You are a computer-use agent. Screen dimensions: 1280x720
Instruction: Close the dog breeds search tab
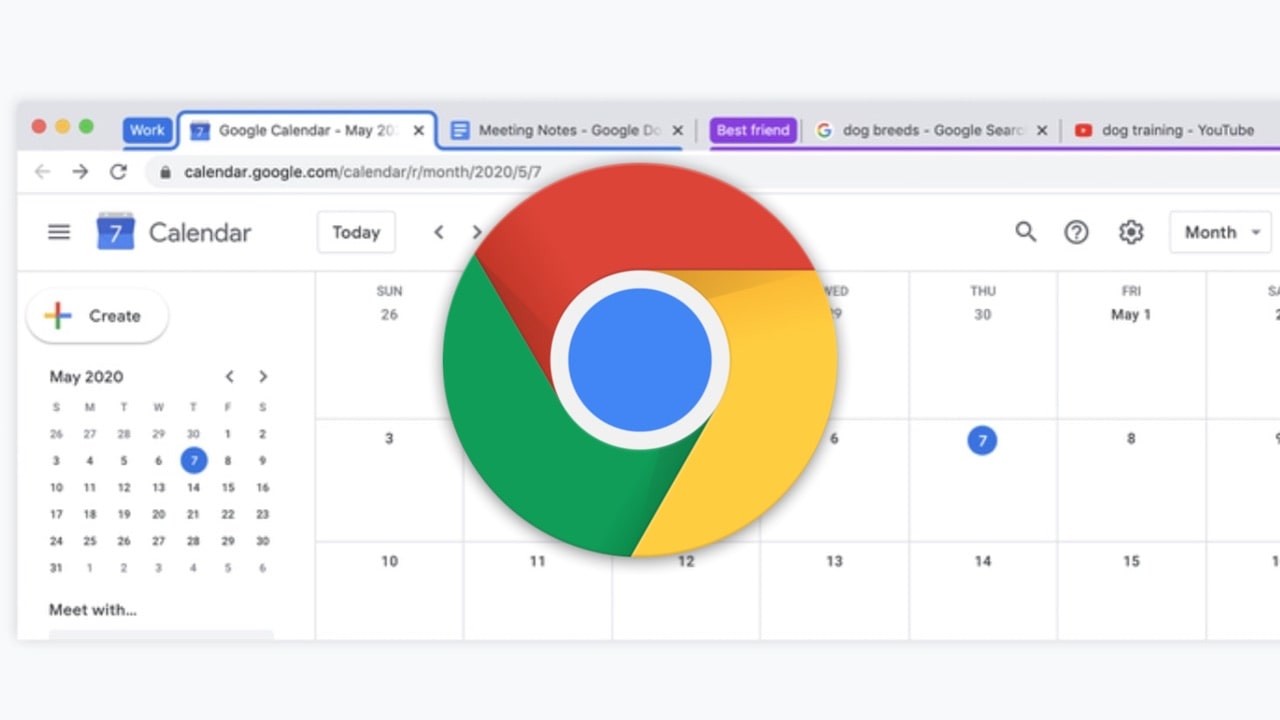(1042, 130)
